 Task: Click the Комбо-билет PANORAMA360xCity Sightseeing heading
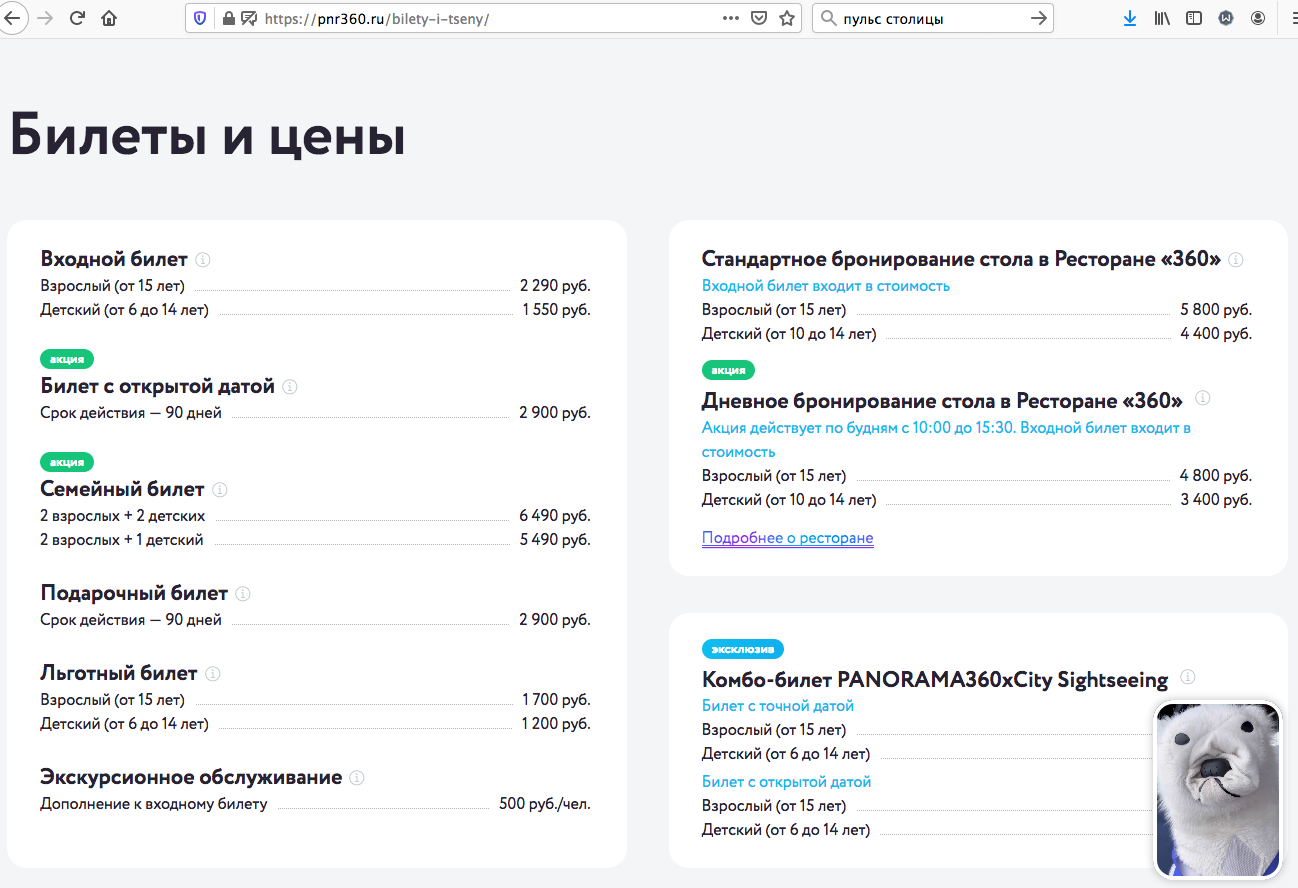click(935, 680)
